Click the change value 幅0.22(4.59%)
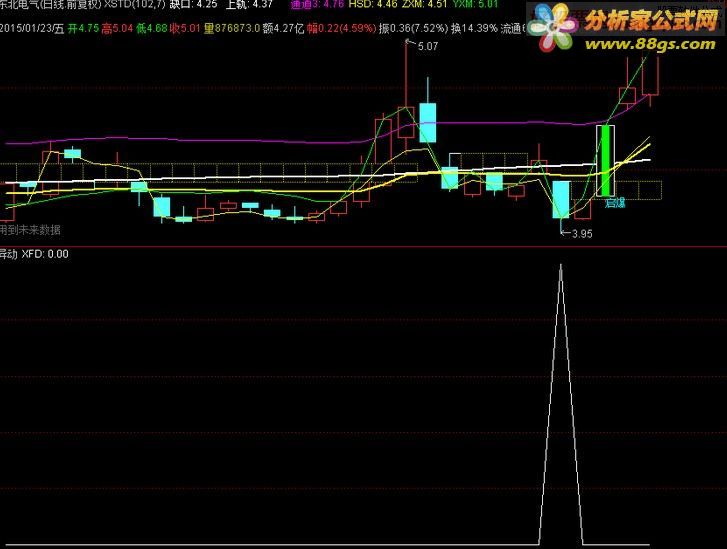This screenshot has width=727, height=549. pyautogui.click(x=341, y=29)
